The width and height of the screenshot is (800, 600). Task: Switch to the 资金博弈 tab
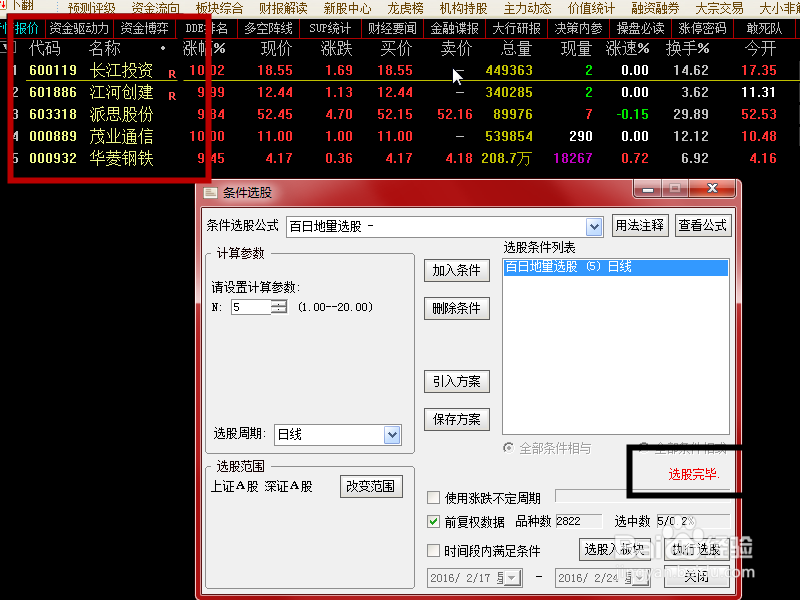[145, 28]
